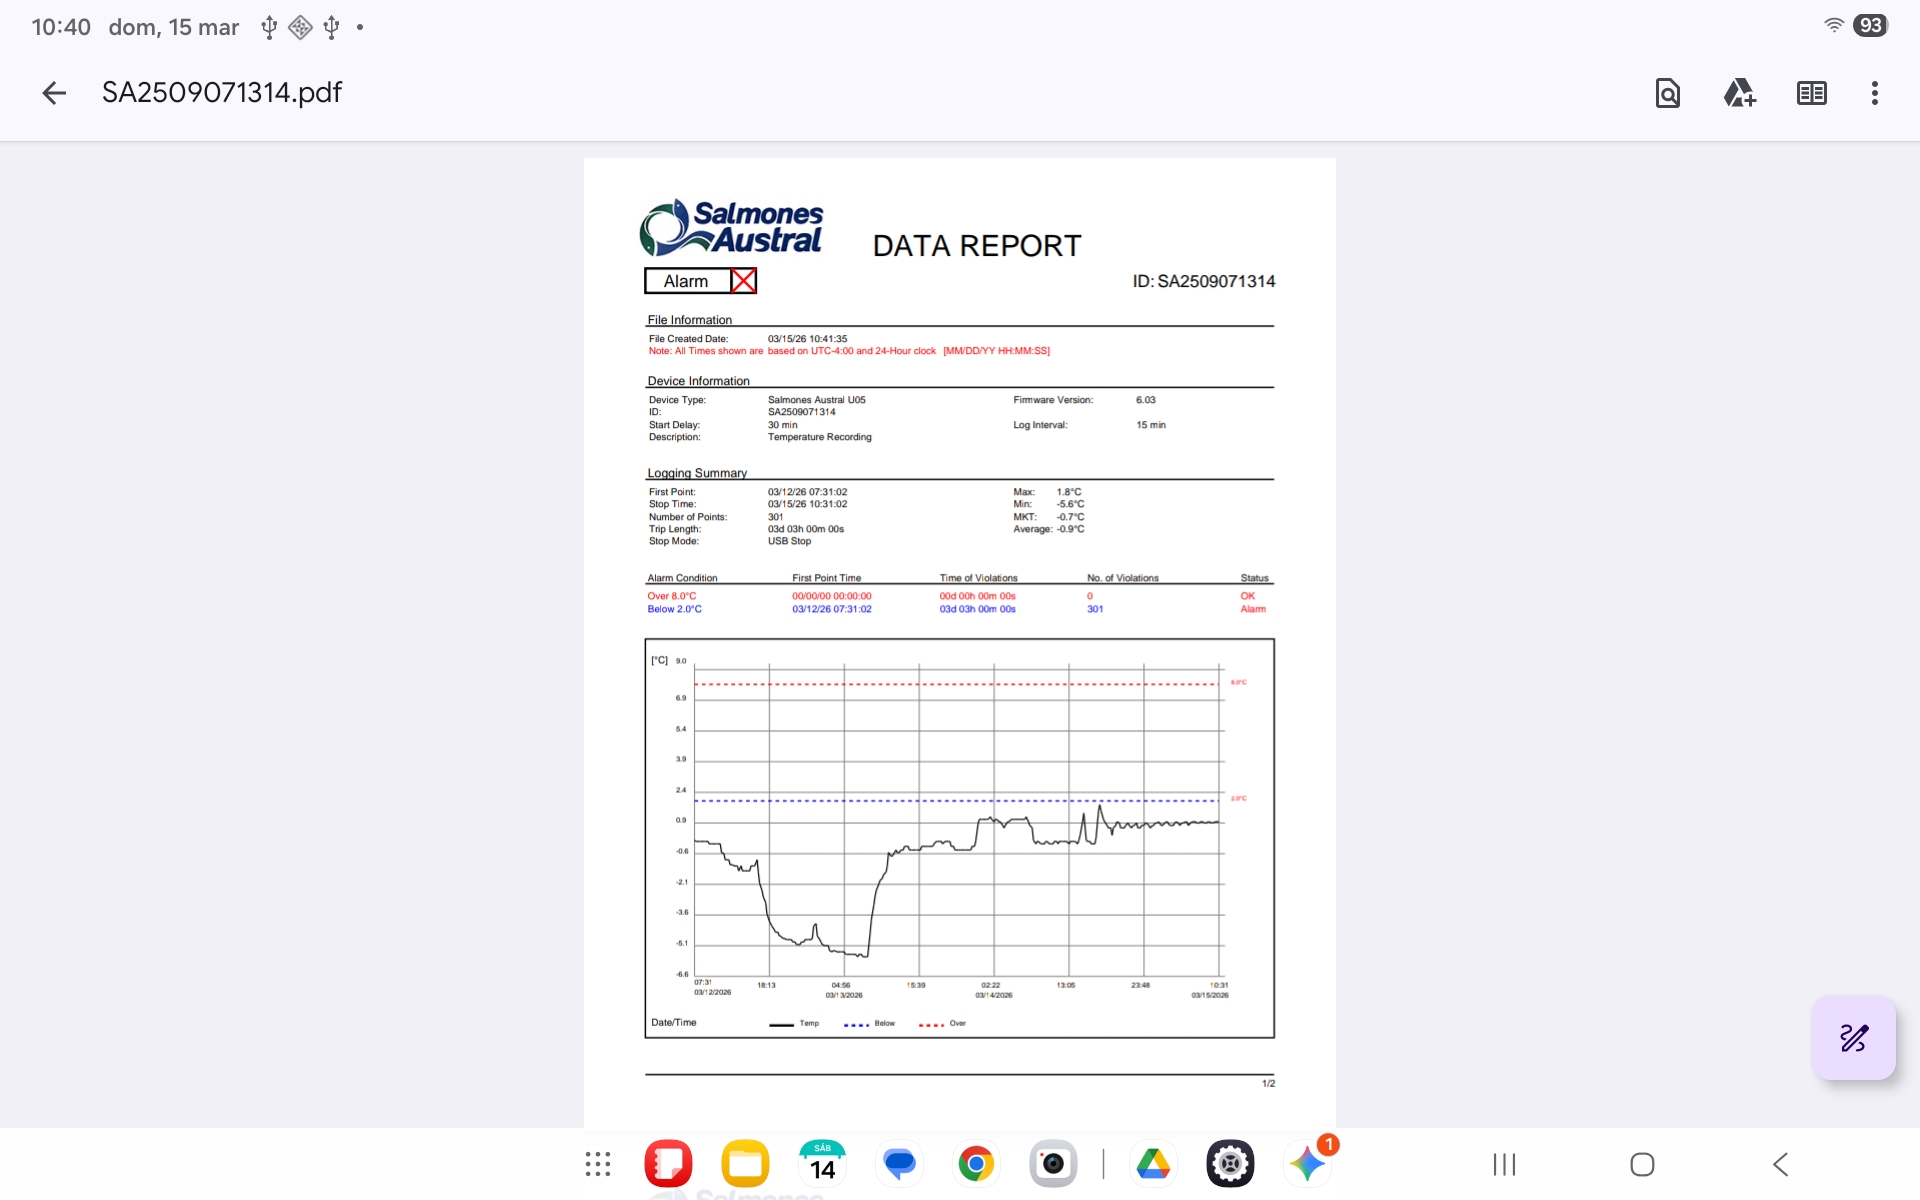The width and height of the screenshot is (1920, 1200).
Task: Launch Google Chrome from the taskbar
Action: pyautogui.click(x=976, y=1164)
